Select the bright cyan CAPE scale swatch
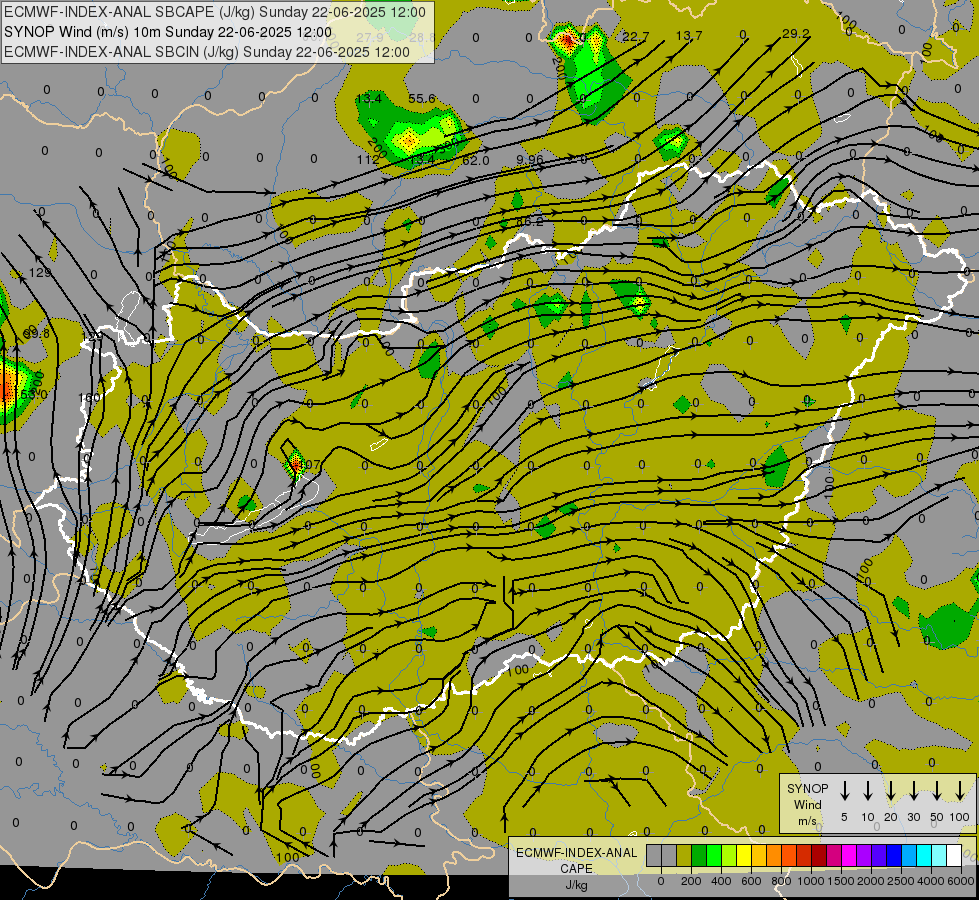The height and width of the screenshot is (900, 979). coord(923,856)
